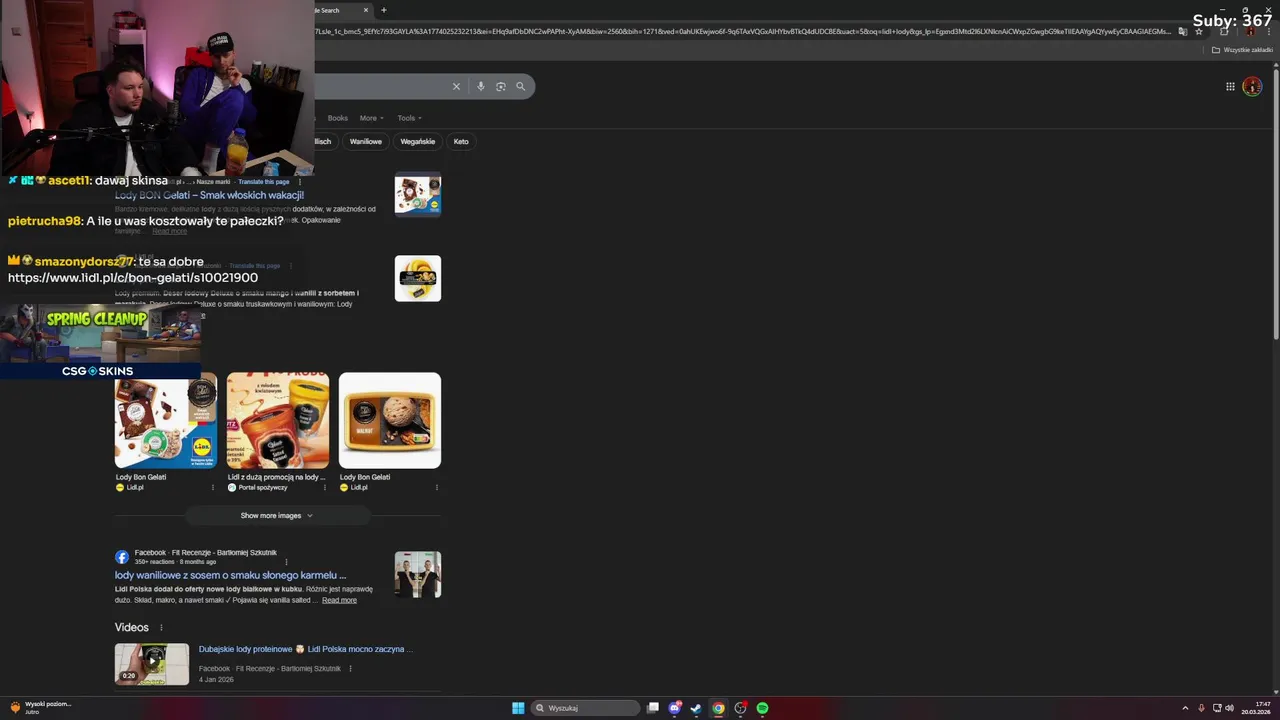Open the Google account avatar
Screen dimensions: 1280x720
(1252, 87)
